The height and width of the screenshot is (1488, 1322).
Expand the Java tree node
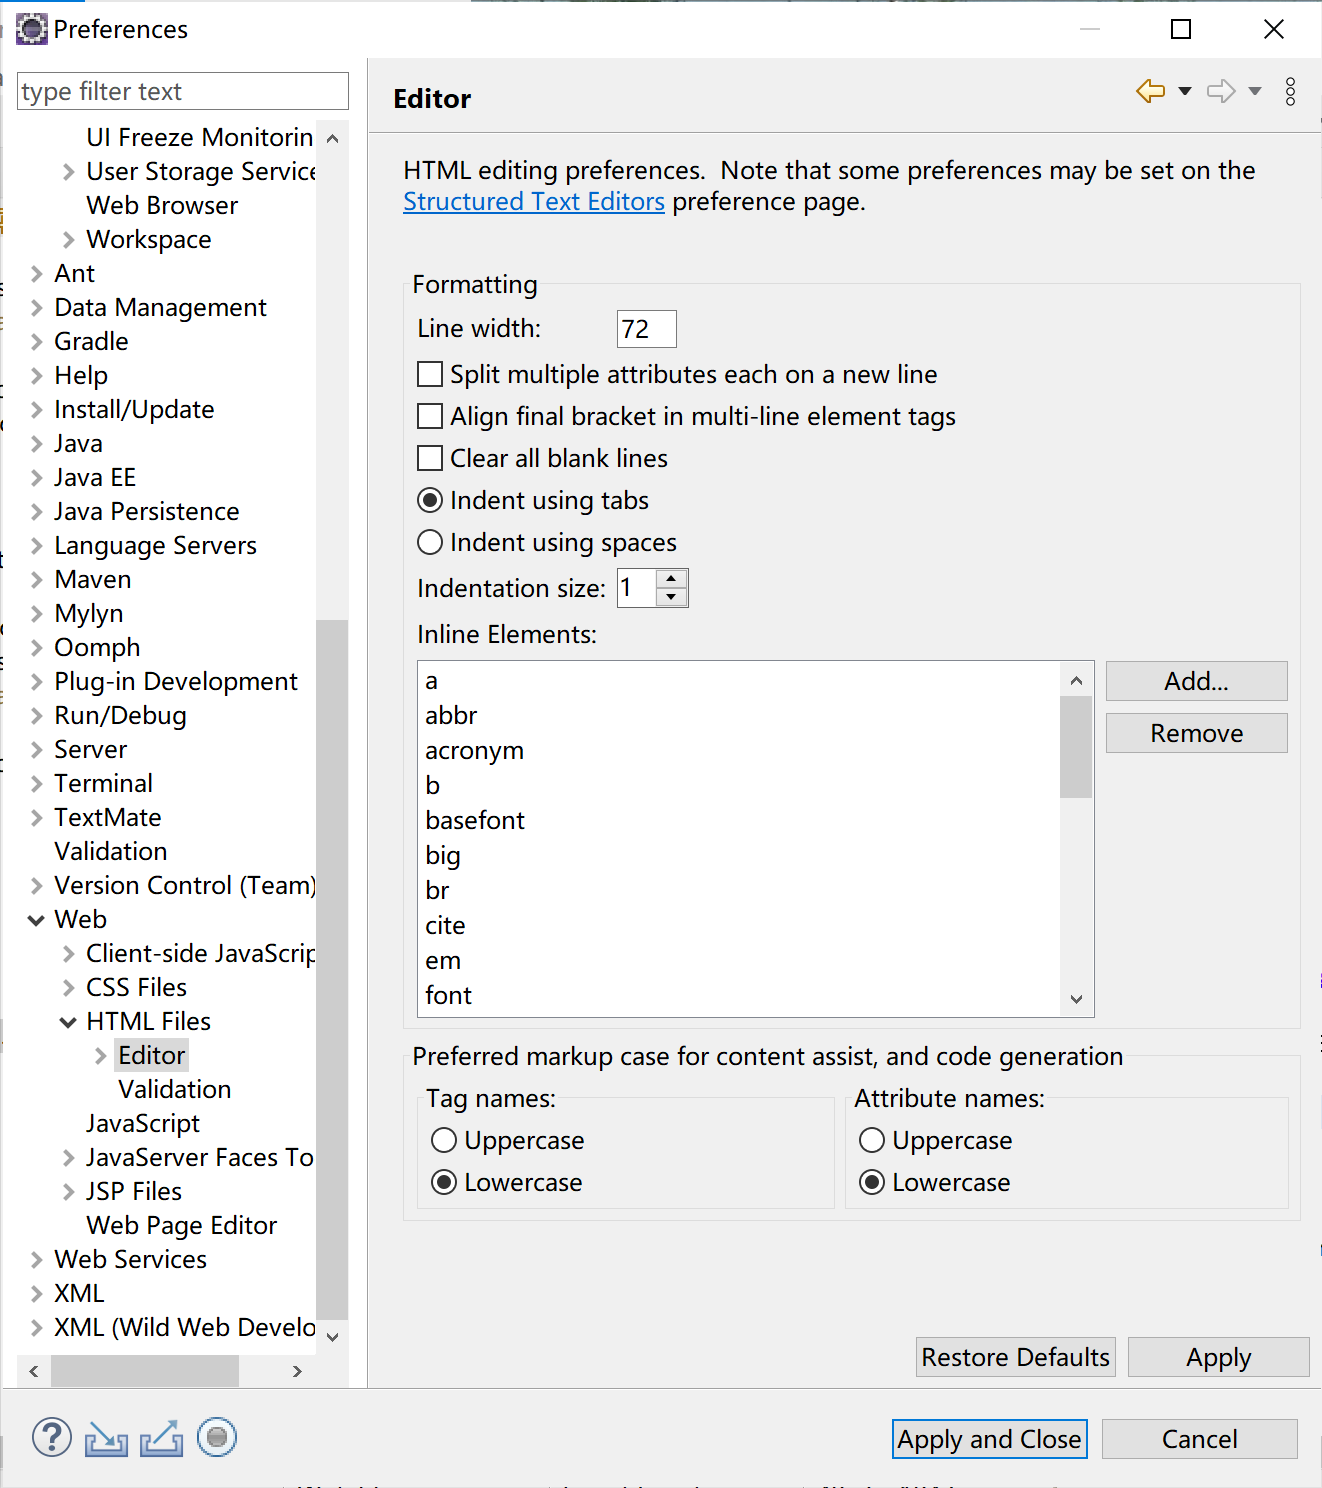36,444
